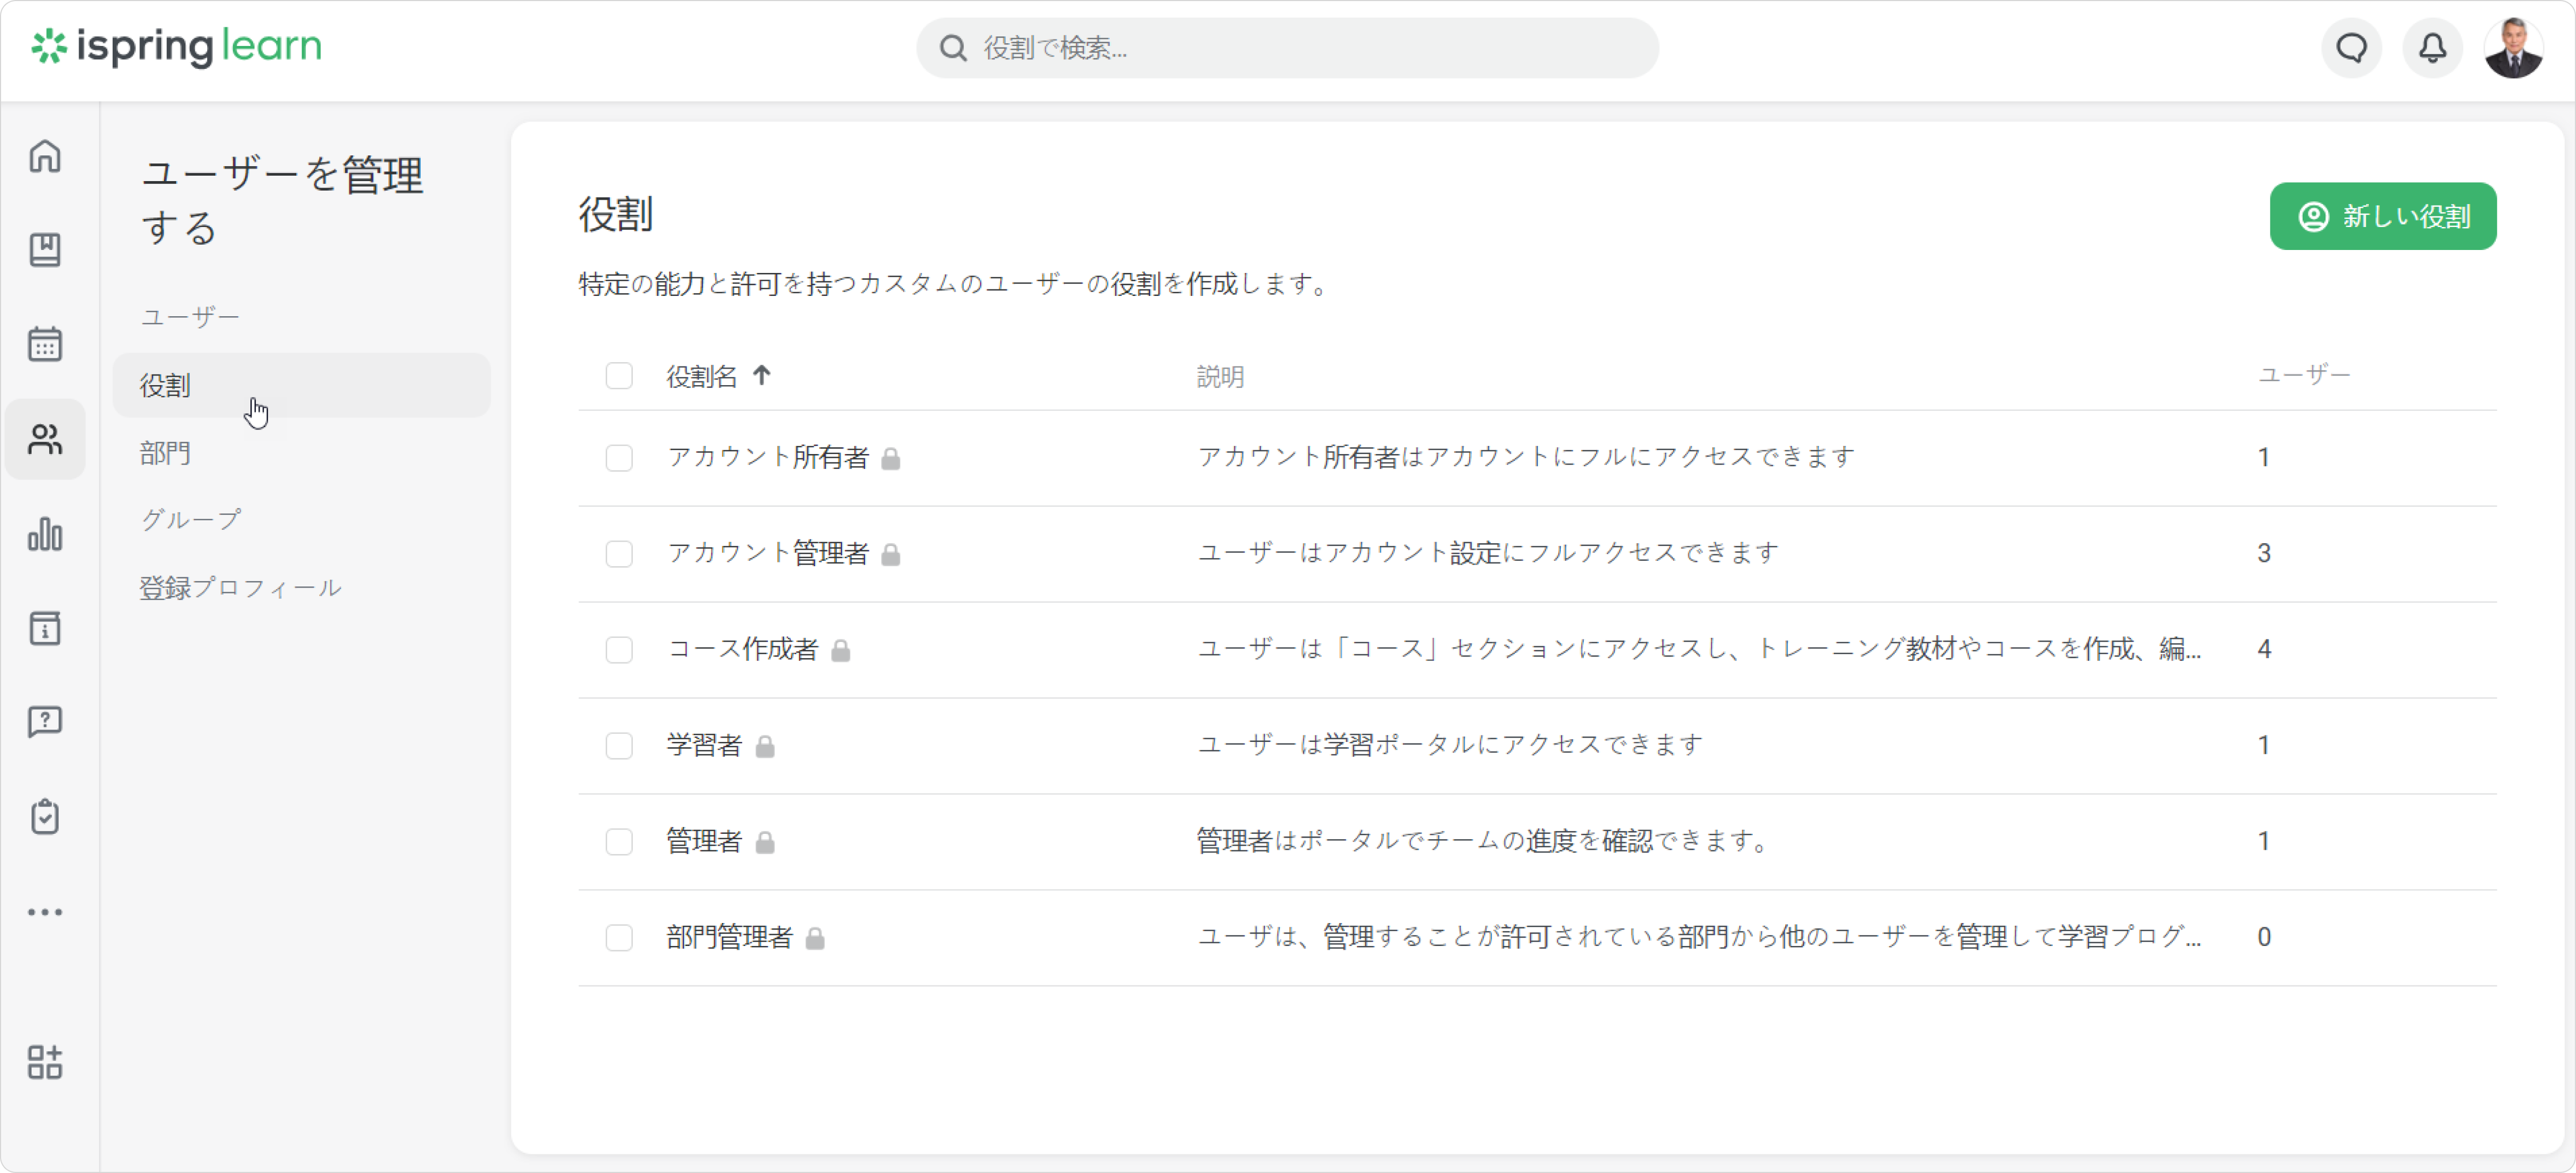Click description アカウント所有者はアカウントにフルにアクセスできます

point(1526,457)
